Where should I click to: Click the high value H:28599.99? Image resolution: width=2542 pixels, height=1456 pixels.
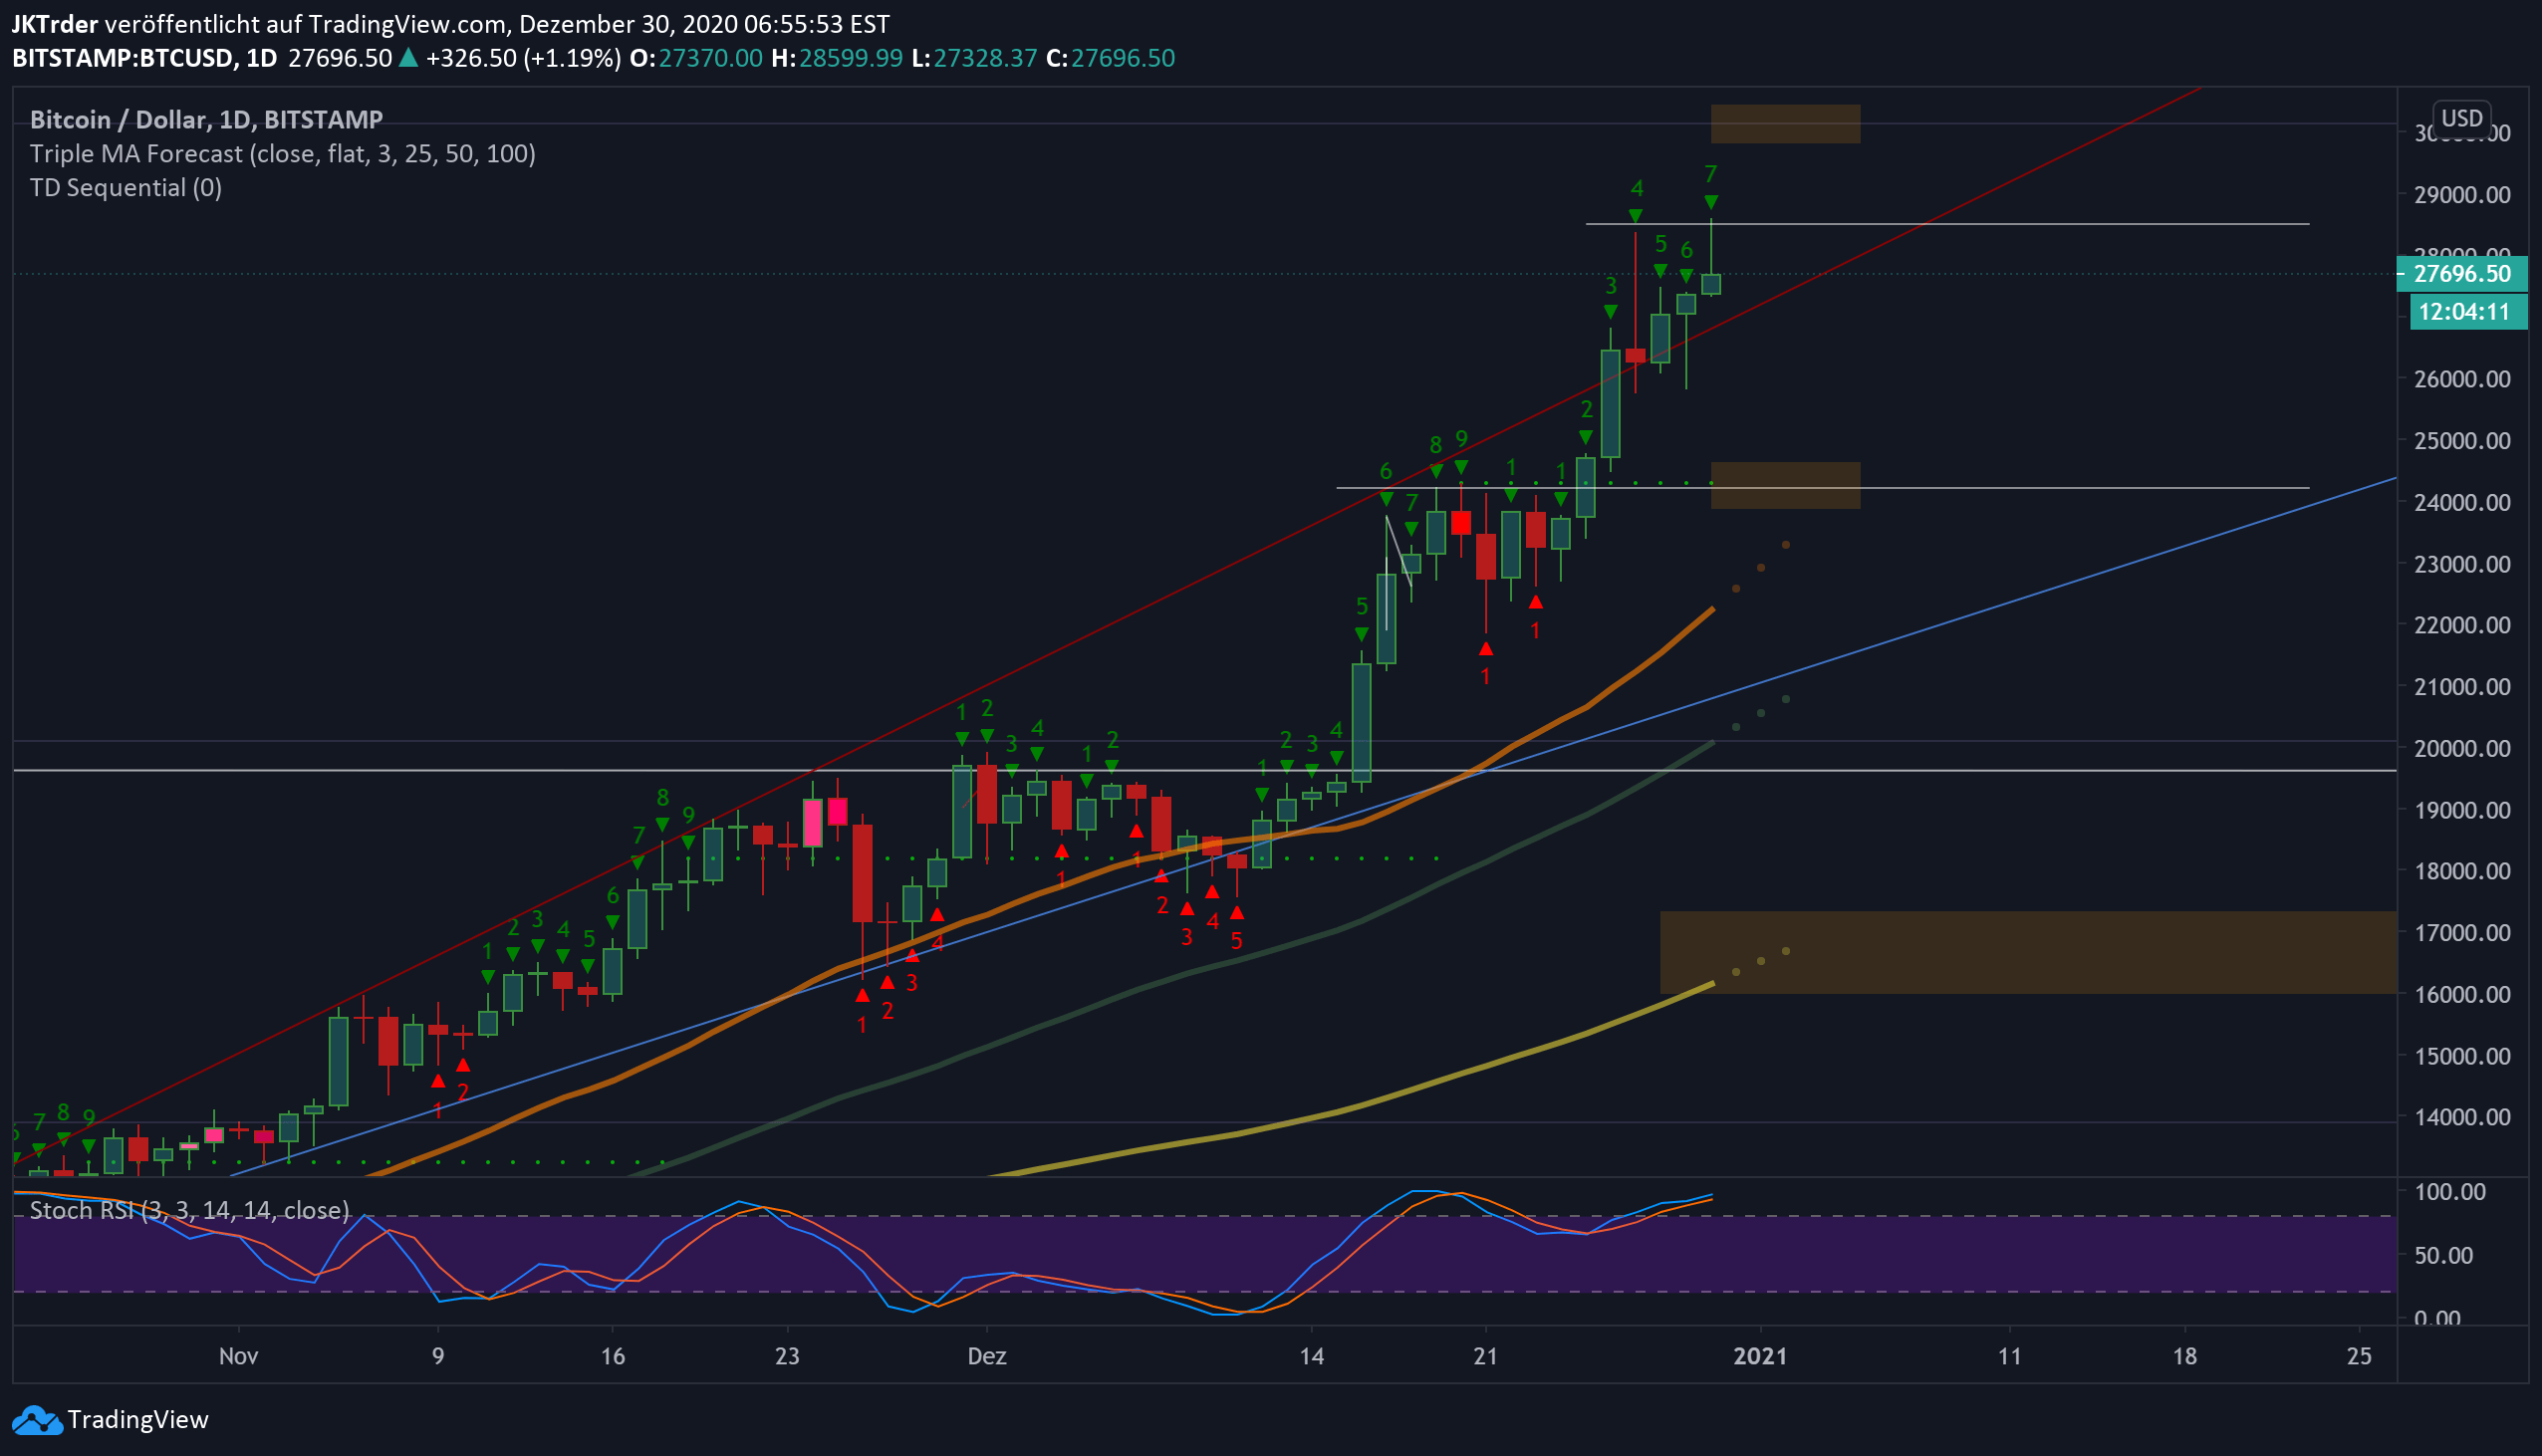[837, 58]
